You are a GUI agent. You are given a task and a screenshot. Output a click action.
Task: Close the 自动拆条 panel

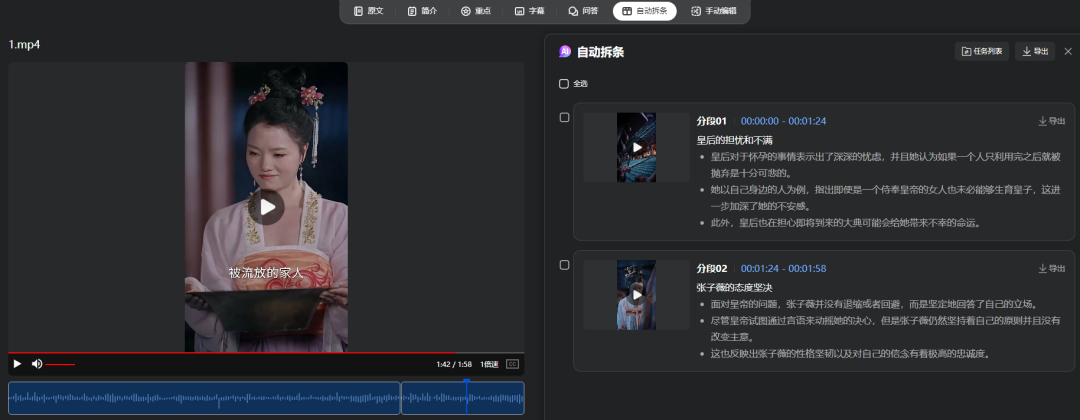pyautogui.click(x=1068, y=51)
